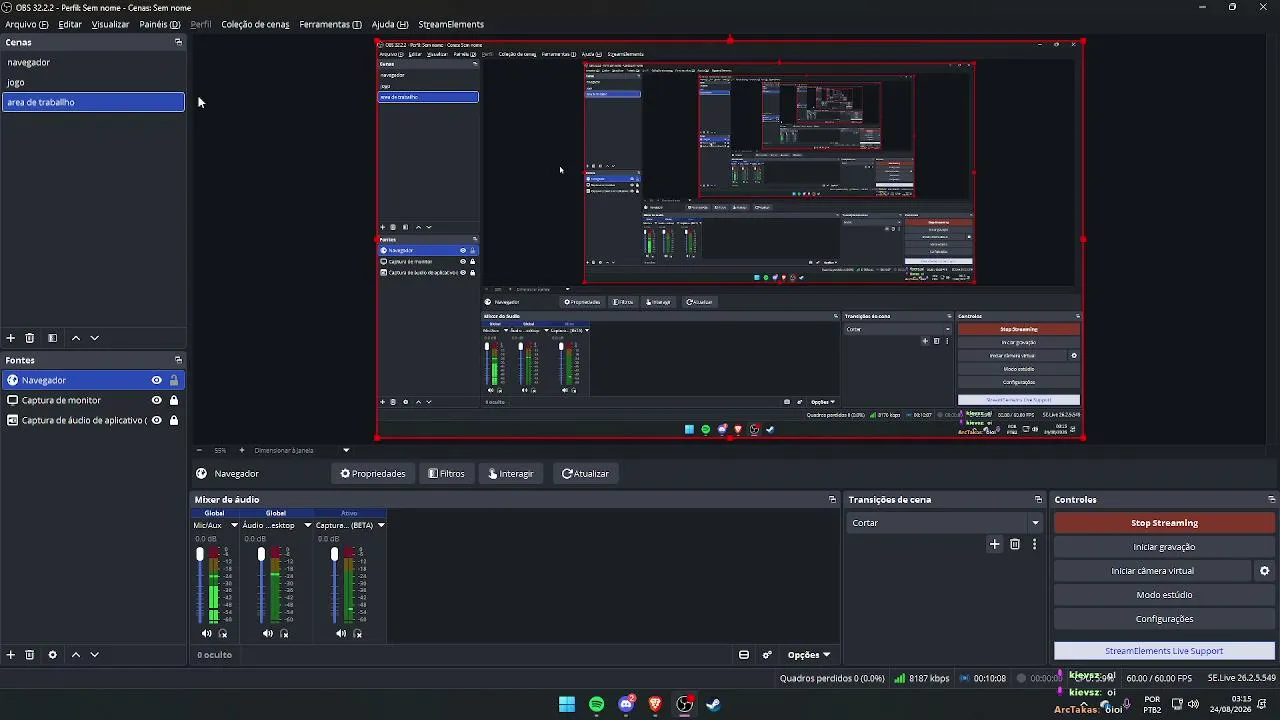The image size is (1280, 720).
Task: Adjust the Mic/Aux volume slider handle
Action: click(200, 554)
